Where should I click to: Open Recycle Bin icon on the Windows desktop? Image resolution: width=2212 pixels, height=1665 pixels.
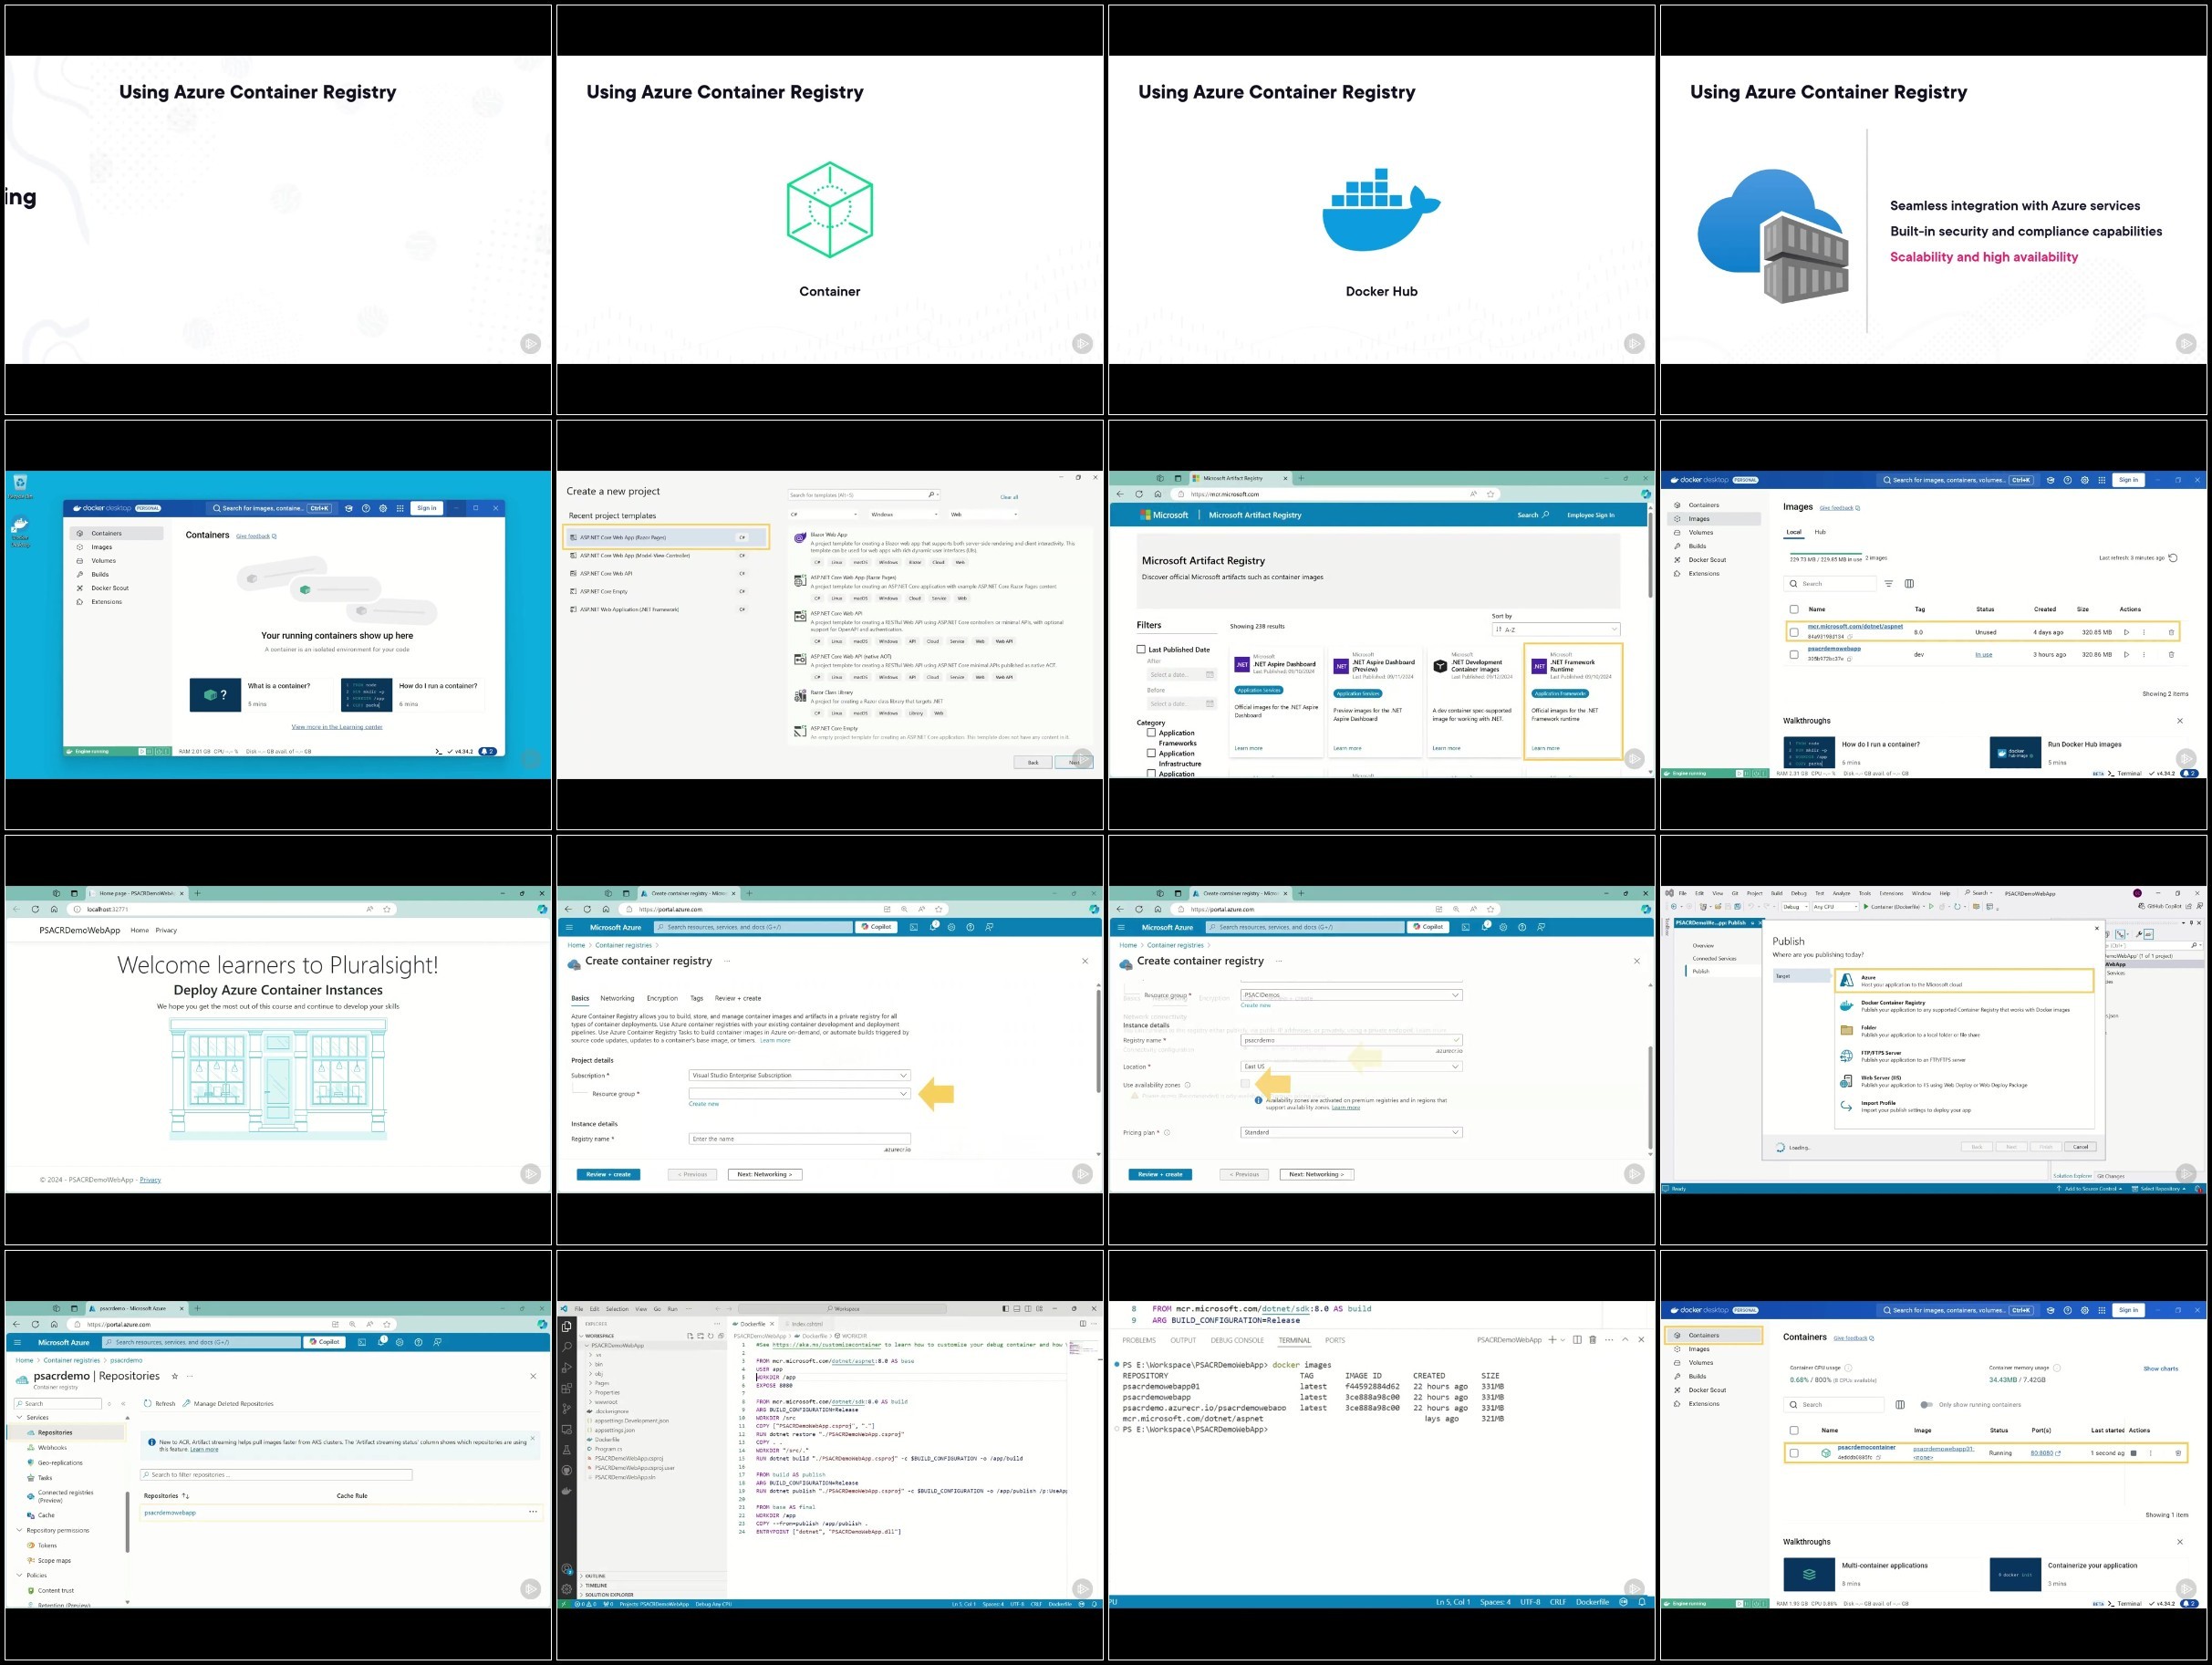[x=20, y=487]
